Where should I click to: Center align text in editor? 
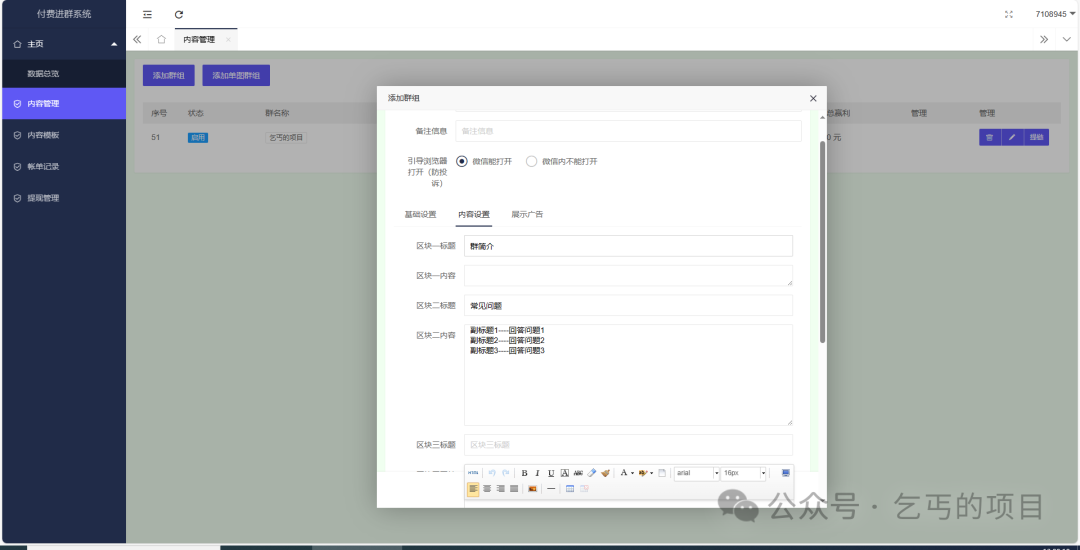click(x=487, y=489)
